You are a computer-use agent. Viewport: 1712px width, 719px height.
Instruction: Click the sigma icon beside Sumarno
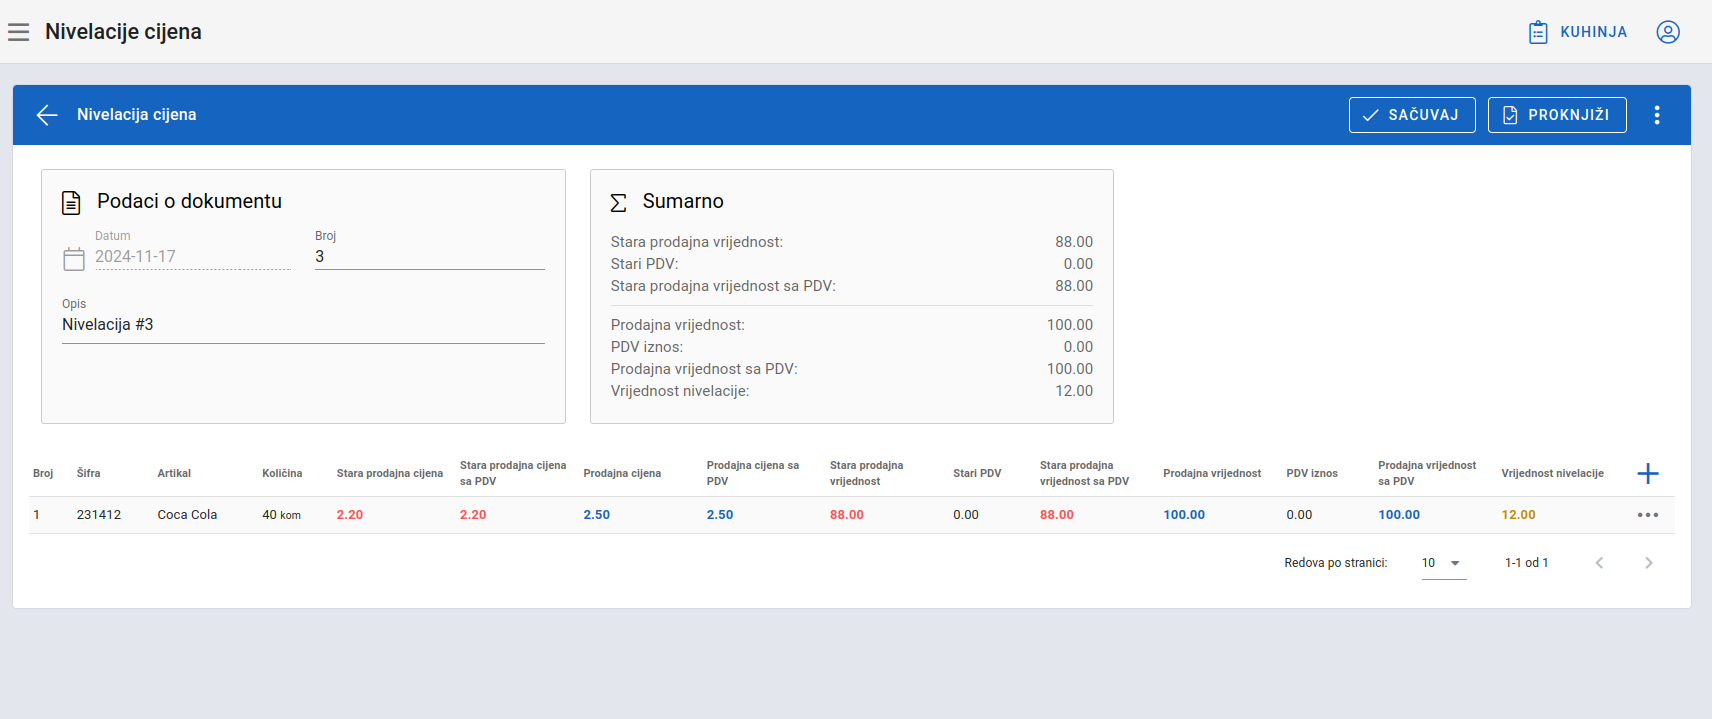[x=619, y=203]
